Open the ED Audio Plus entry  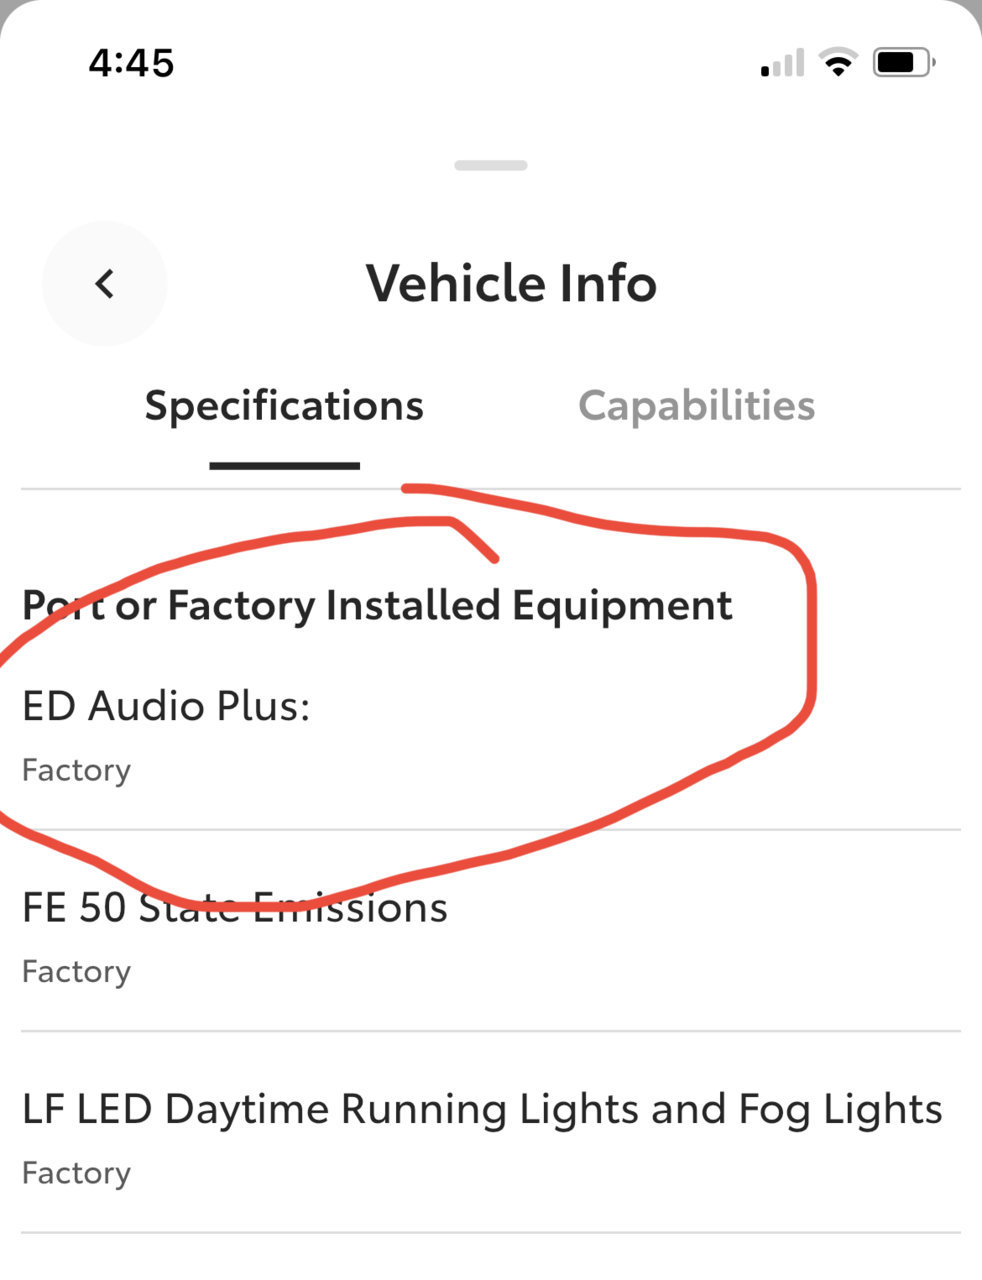point(491,735)
